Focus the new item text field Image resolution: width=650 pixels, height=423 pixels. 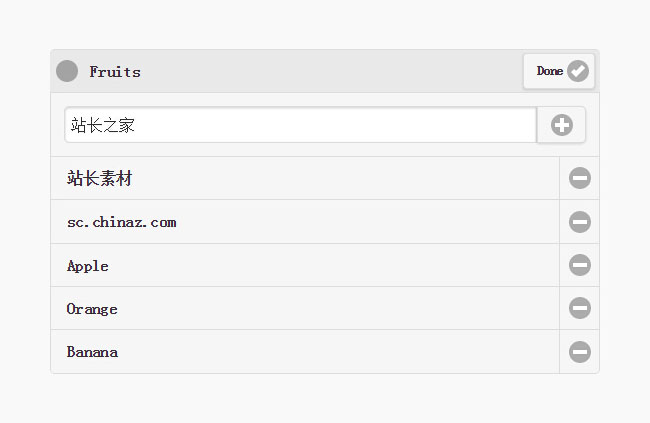point(300,125)
